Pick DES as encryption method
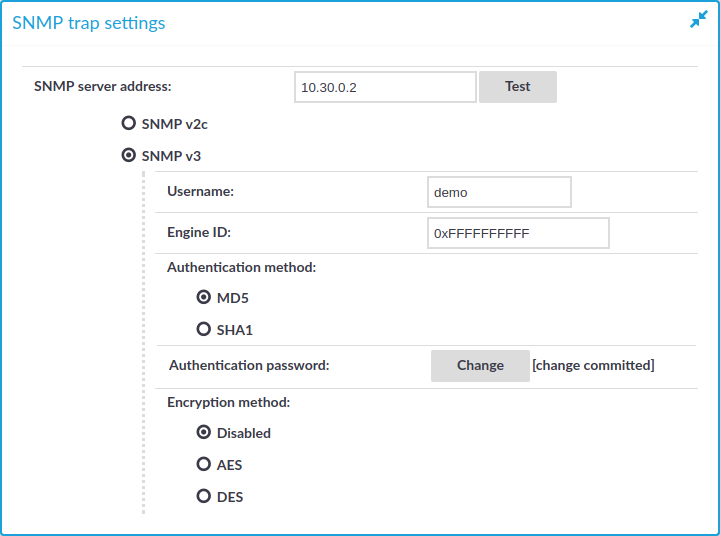This screenshot has height=536, width=720. coord(204,497)
